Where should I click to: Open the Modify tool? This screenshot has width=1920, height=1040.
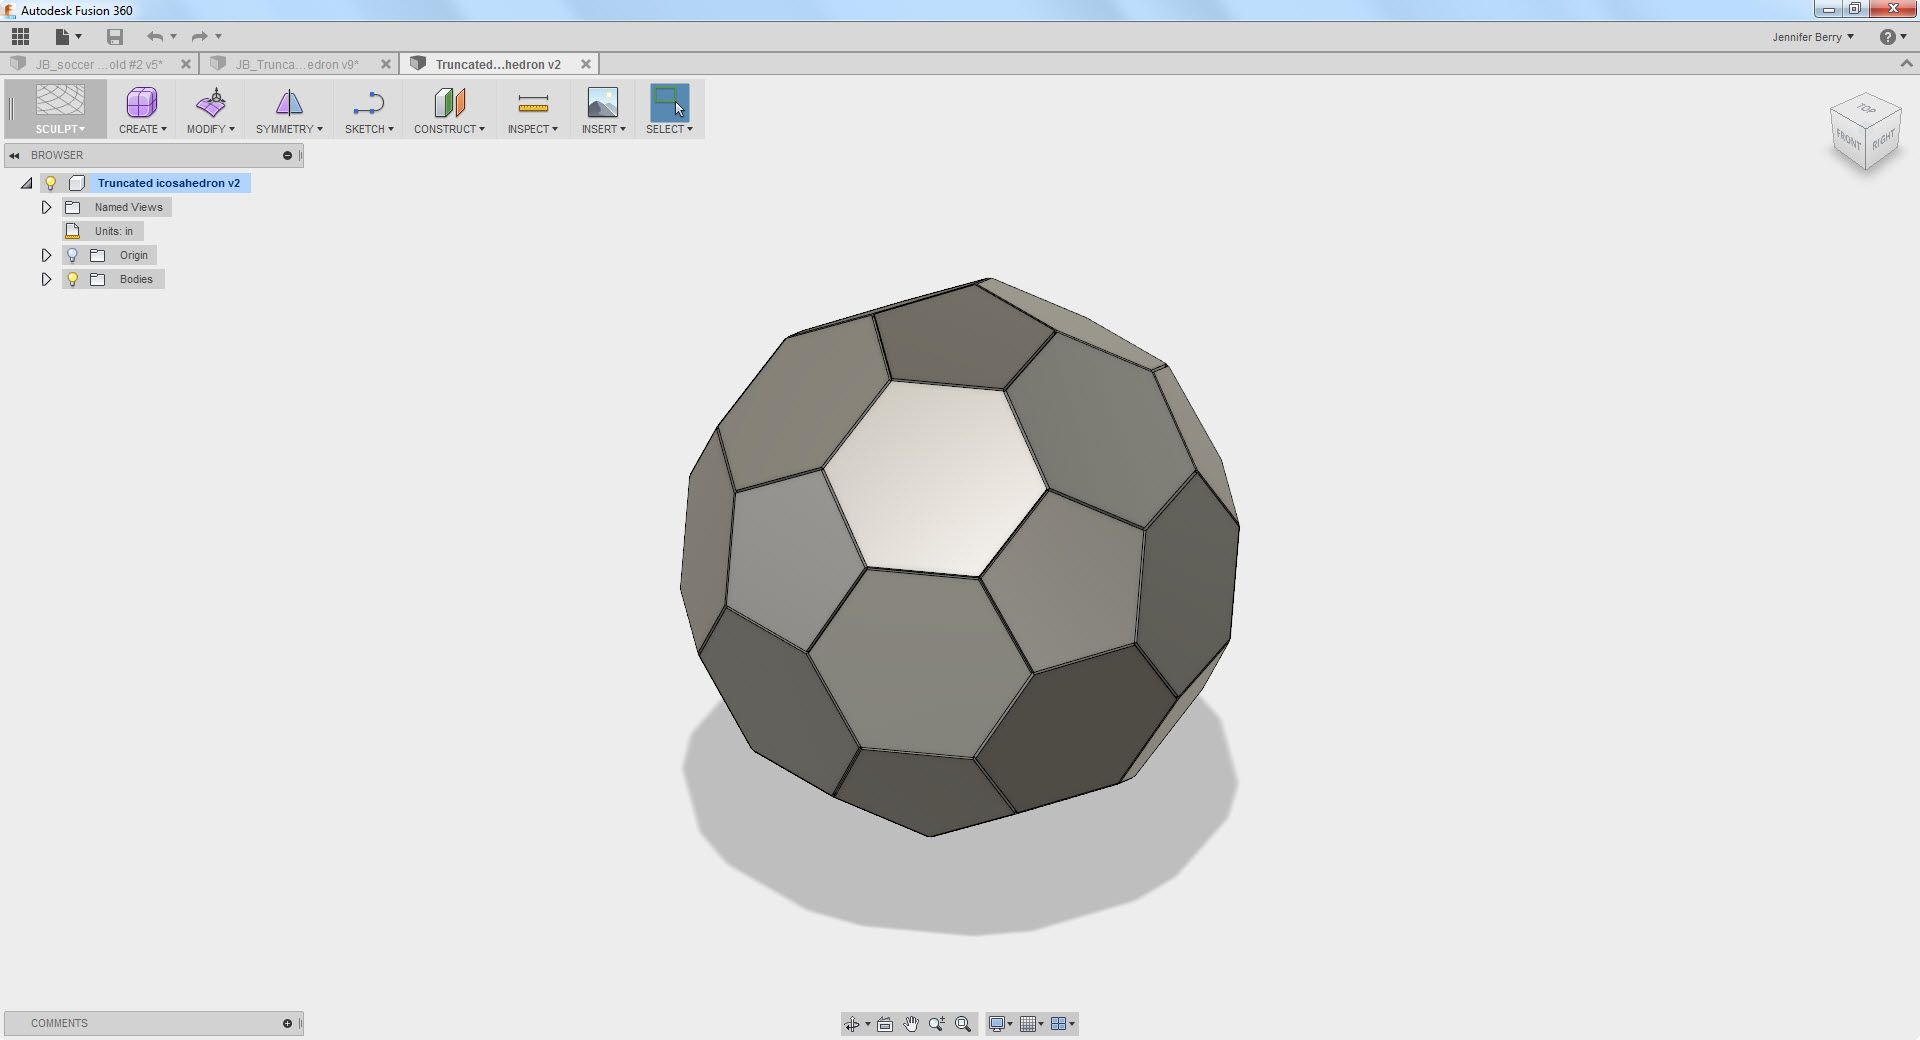tap(210, 108)
